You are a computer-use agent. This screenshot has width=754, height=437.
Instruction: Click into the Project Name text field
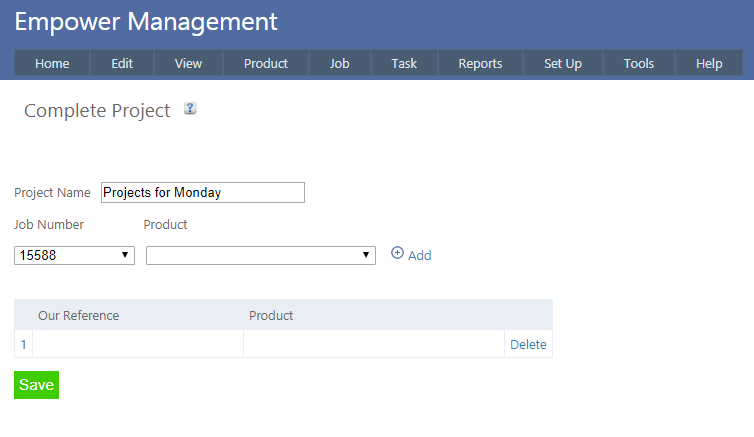(x=203, y=192)
